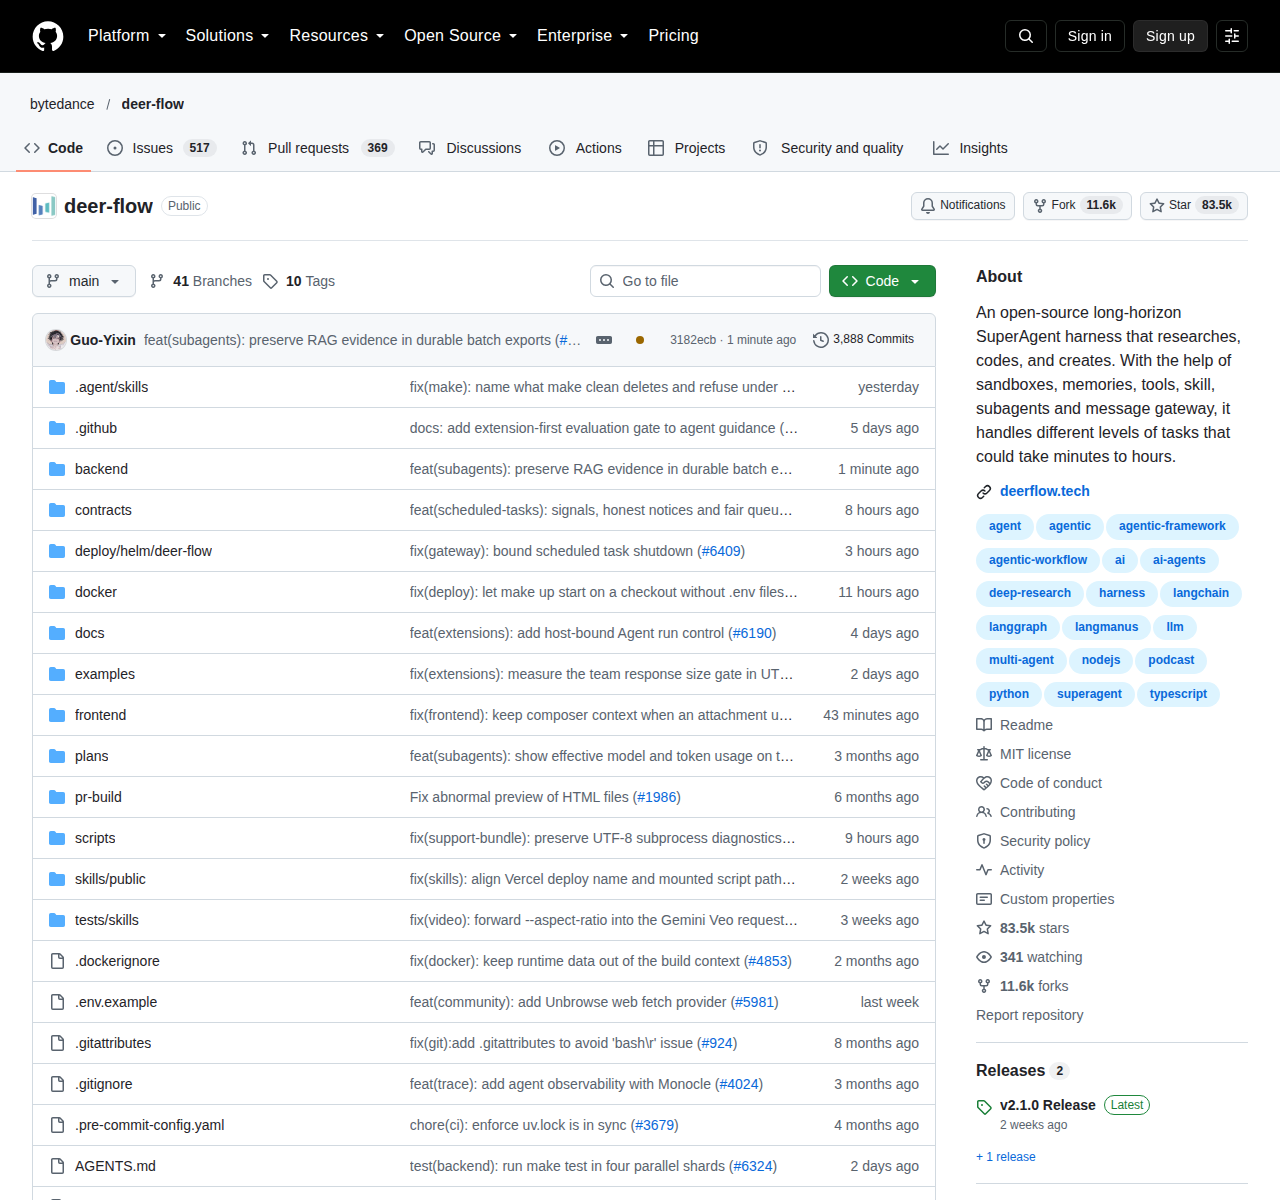Click the '+ 1 release' link
The width and height of the screenshot is (1280, 1200).
point(1006,1157)
